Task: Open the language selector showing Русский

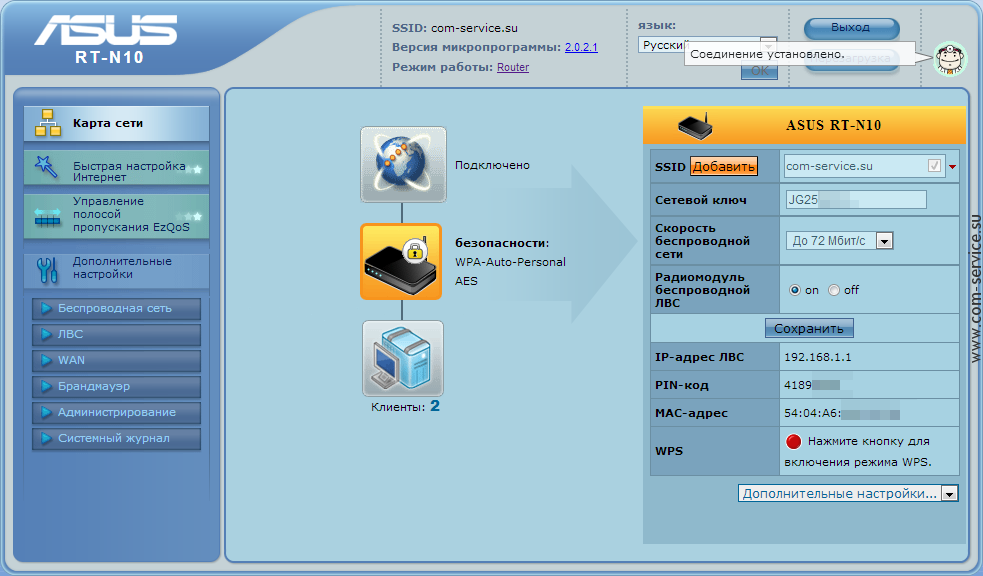Action: coord(707,45)
